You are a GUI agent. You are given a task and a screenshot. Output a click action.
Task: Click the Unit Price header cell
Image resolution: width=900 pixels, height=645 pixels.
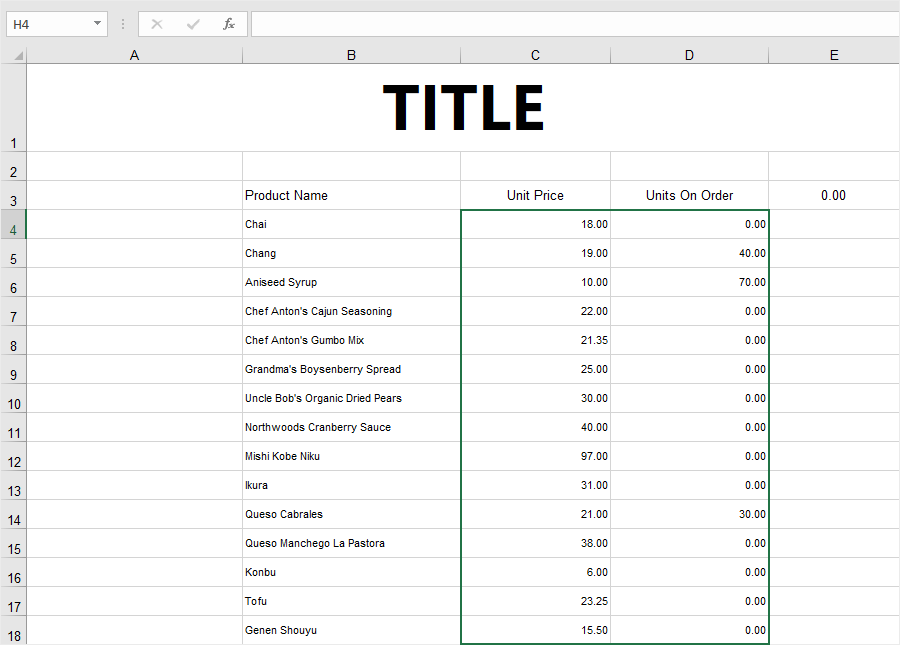535,195
